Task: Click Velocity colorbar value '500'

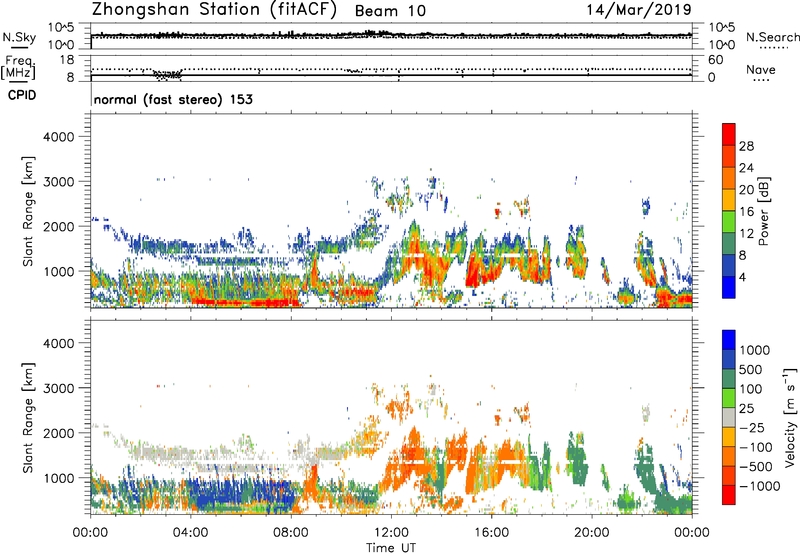Action: (750, 369)
